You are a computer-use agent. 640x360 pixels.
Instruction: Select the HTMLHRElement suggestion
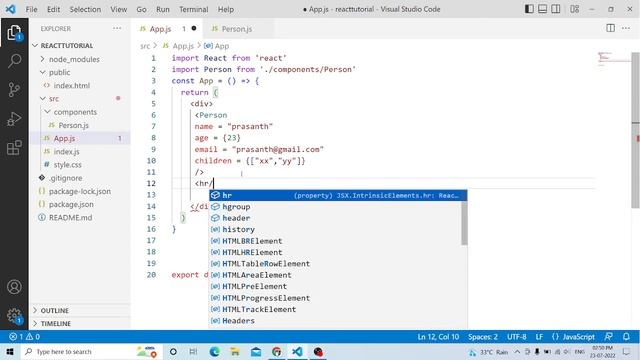coord(336,253)
